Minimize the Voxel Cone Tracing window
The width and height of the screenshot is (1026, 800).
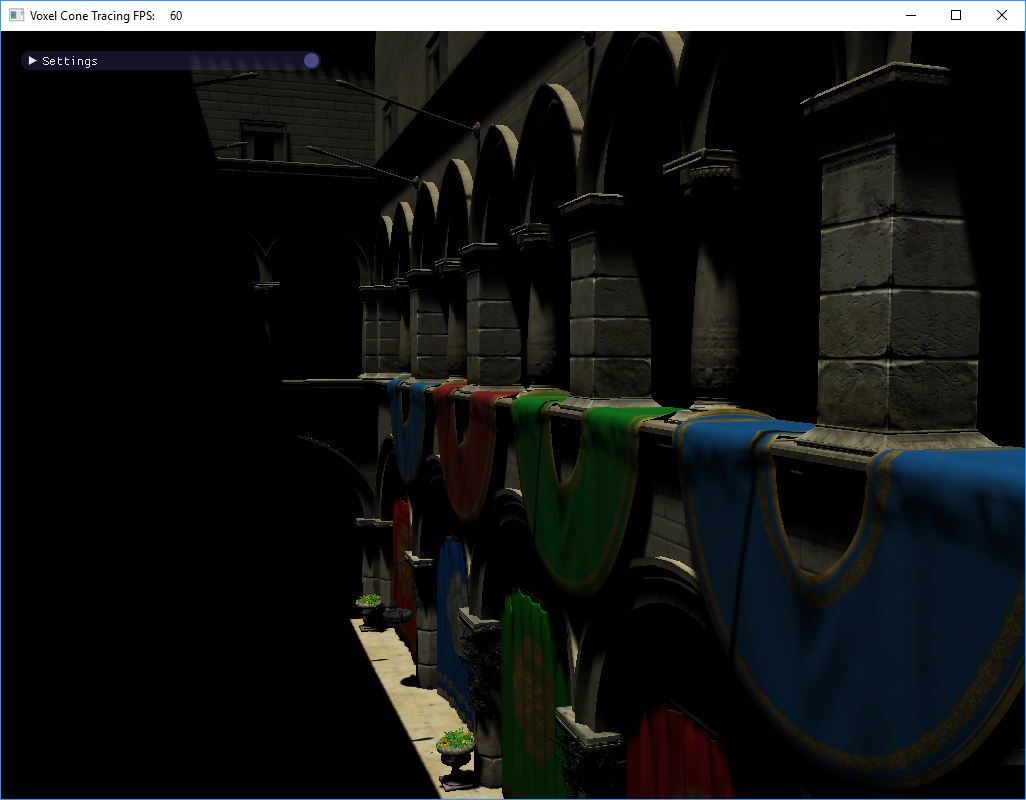[x=911, y=15]
